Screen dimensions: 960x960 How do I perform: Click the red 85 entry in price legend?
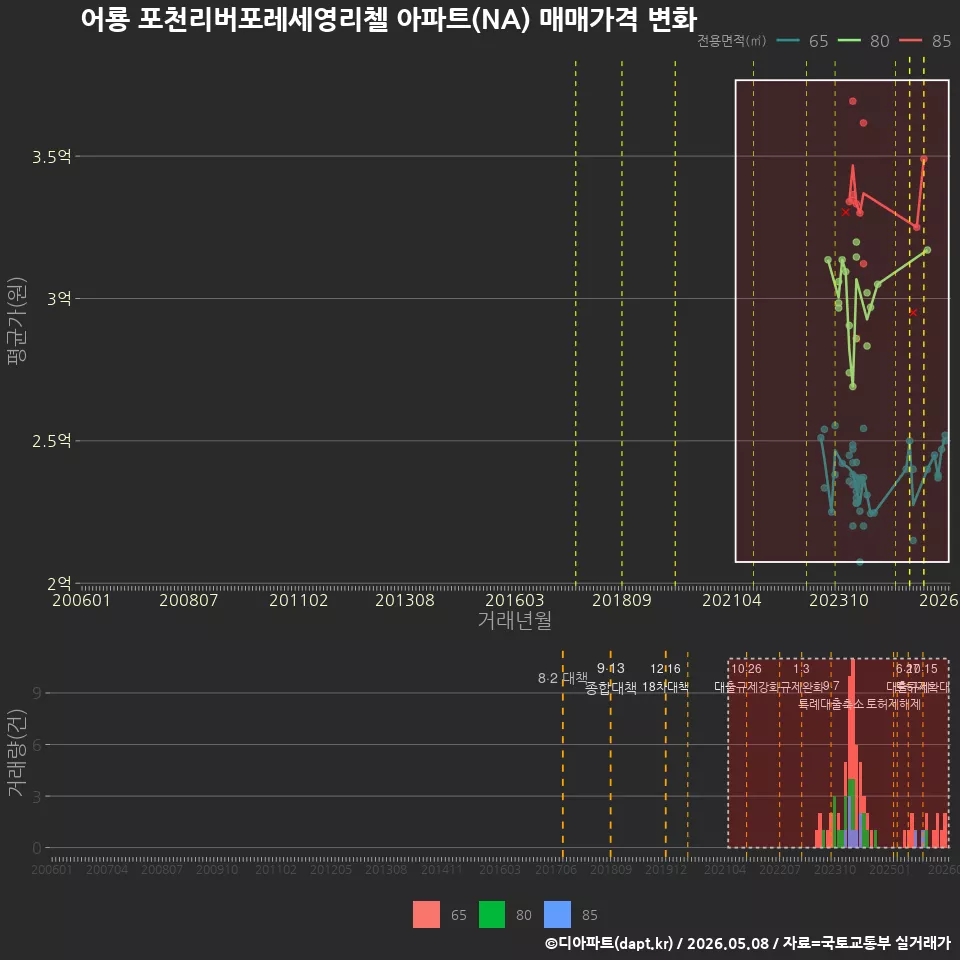925,41
